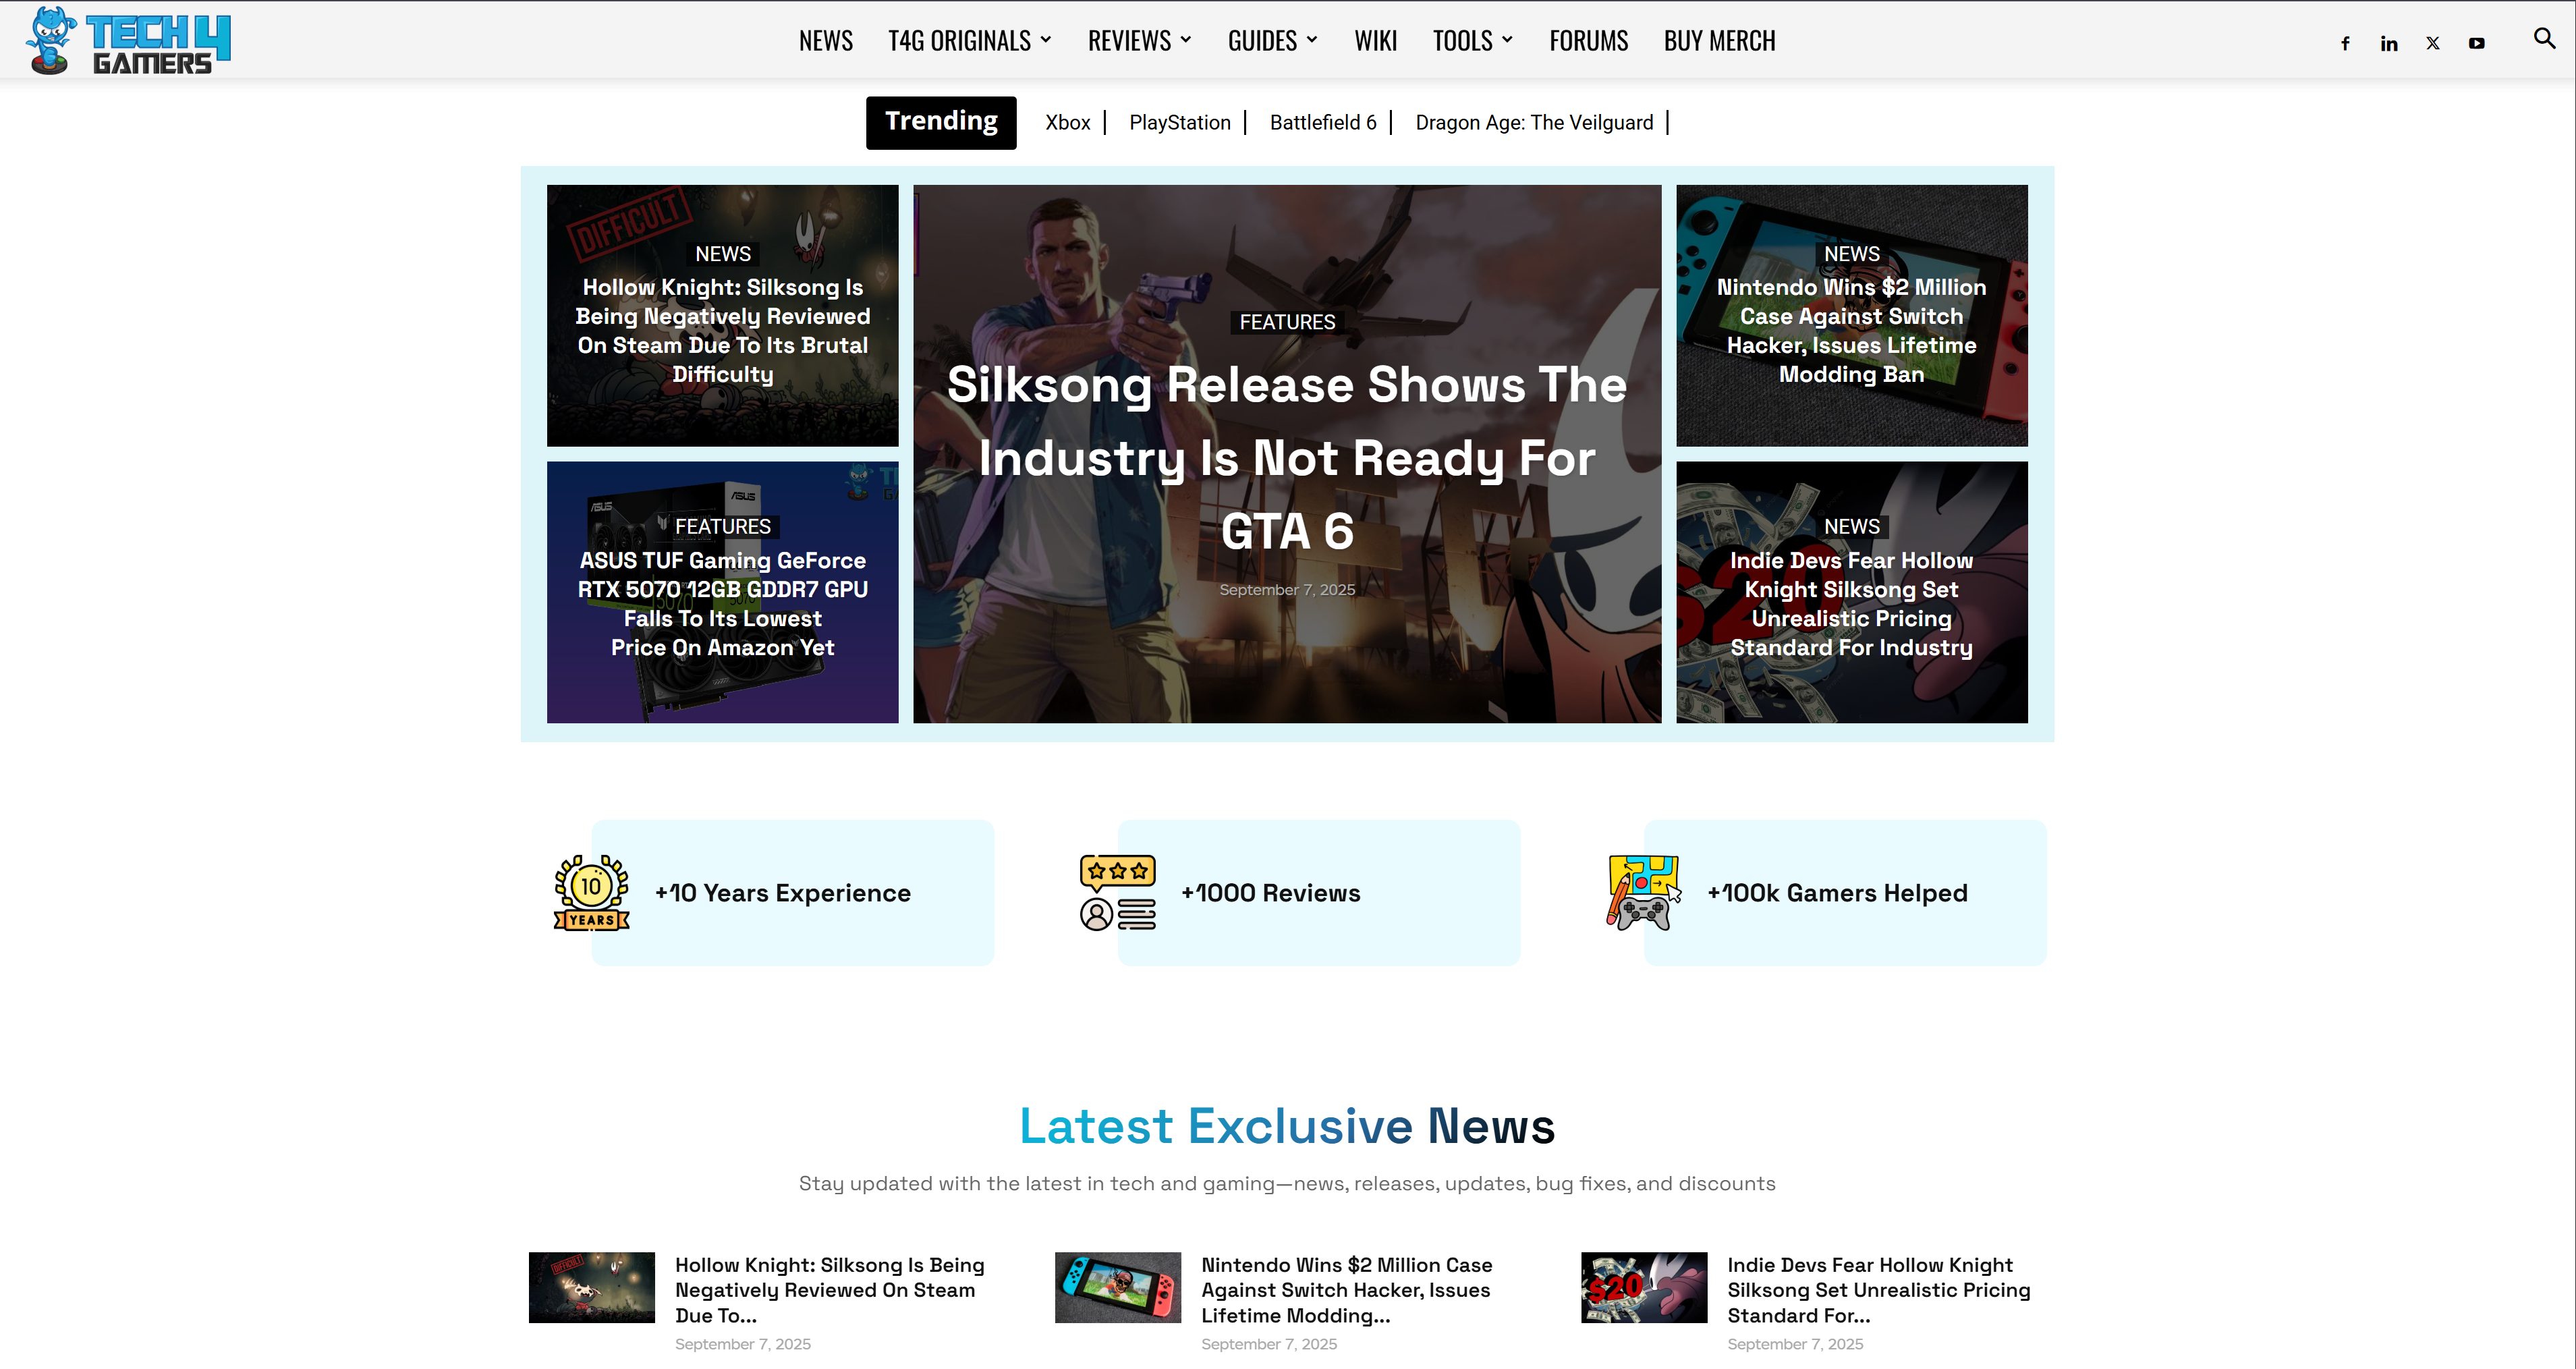Click FEATURES tag on the GTA 6 article

click(1287, 322)
